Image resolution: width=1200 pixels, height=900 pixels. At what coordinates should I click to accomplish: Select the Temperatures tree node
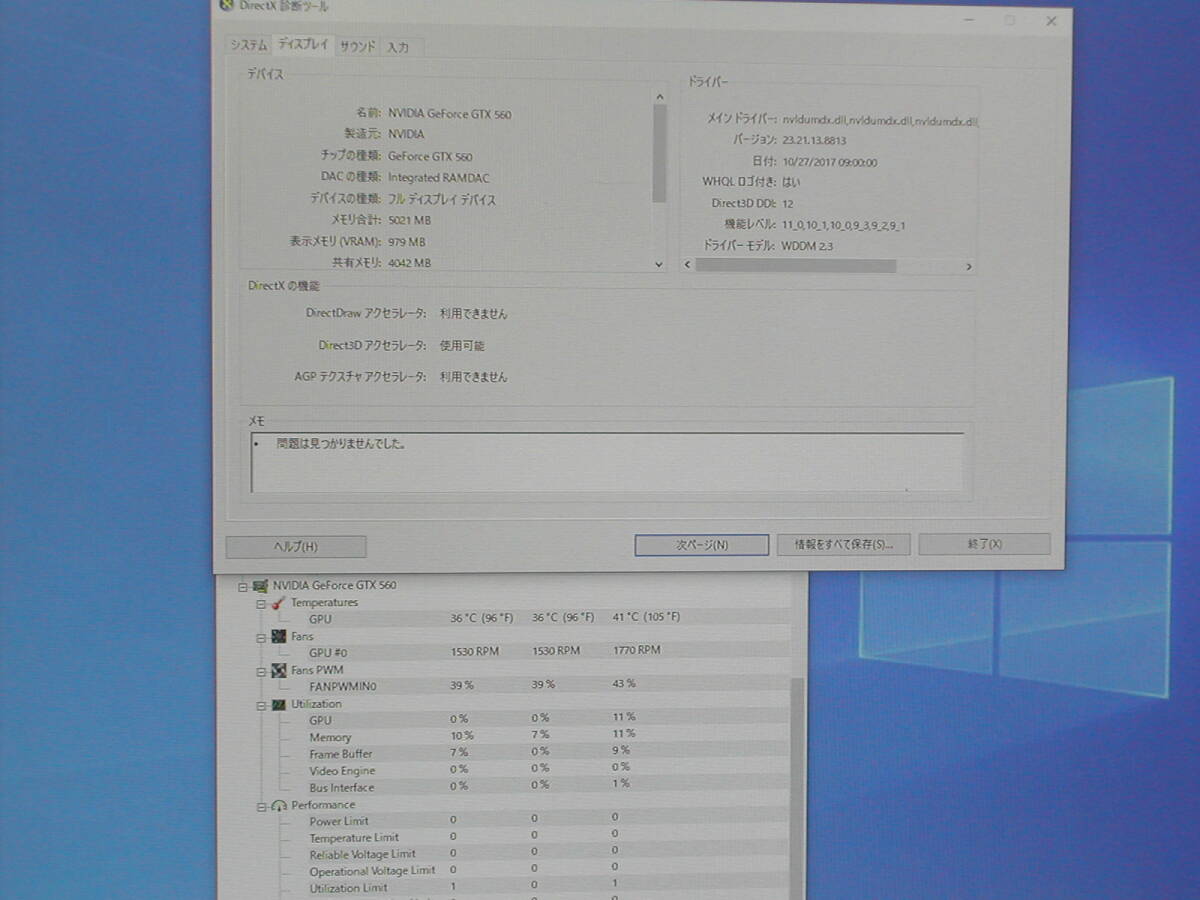pyautogui.click(x=324, y=603)
